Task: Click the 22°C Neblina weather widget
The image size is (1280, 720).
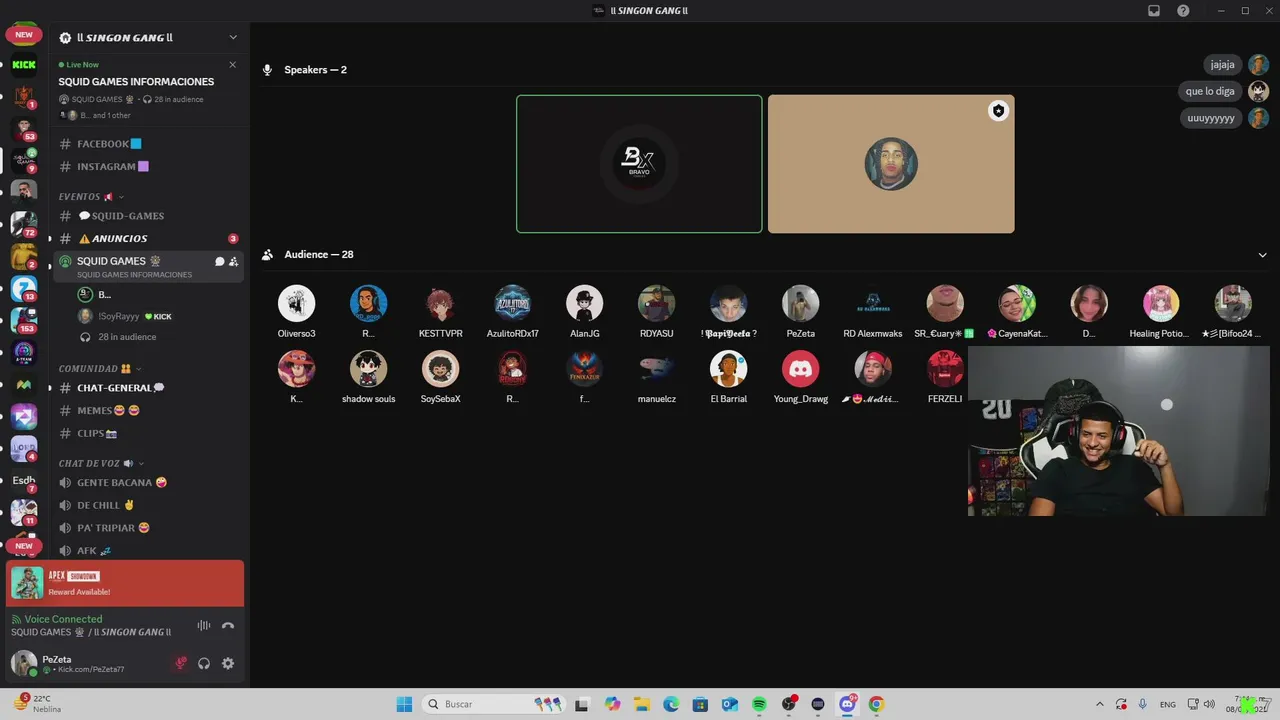Action: (37, 704)
